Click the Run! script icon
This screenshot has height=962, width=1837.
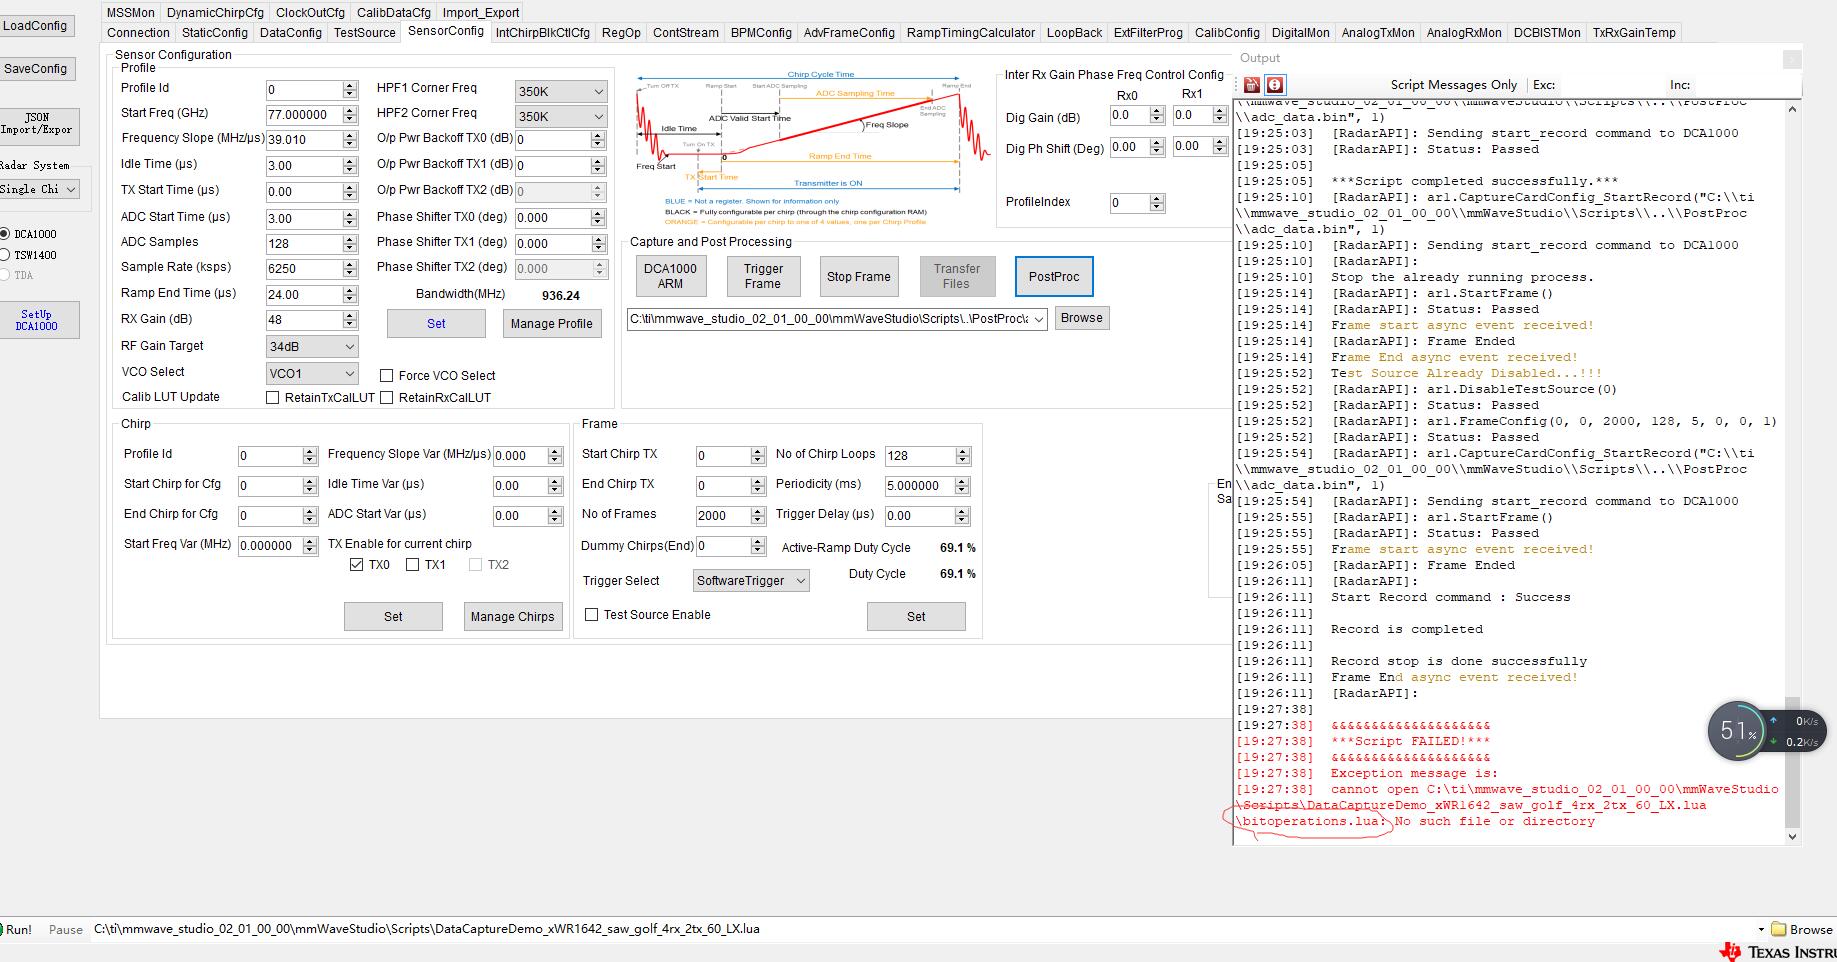(16, 929)
